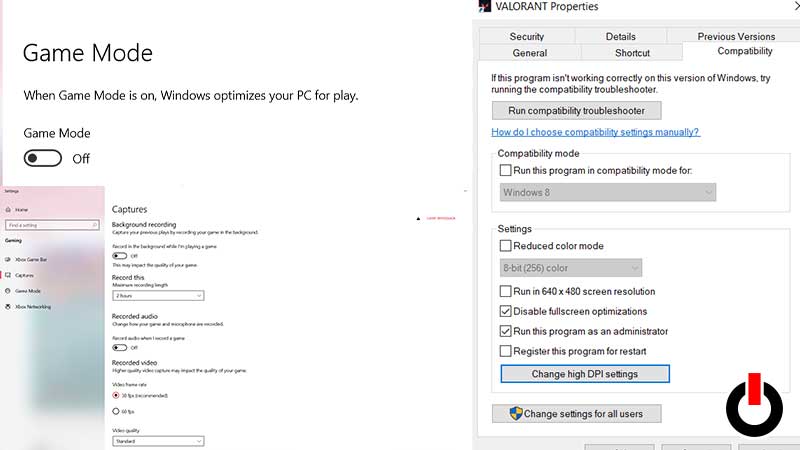Check Run this program in compatibility mode
Screen dimensions: 800x450
[506, 170]
